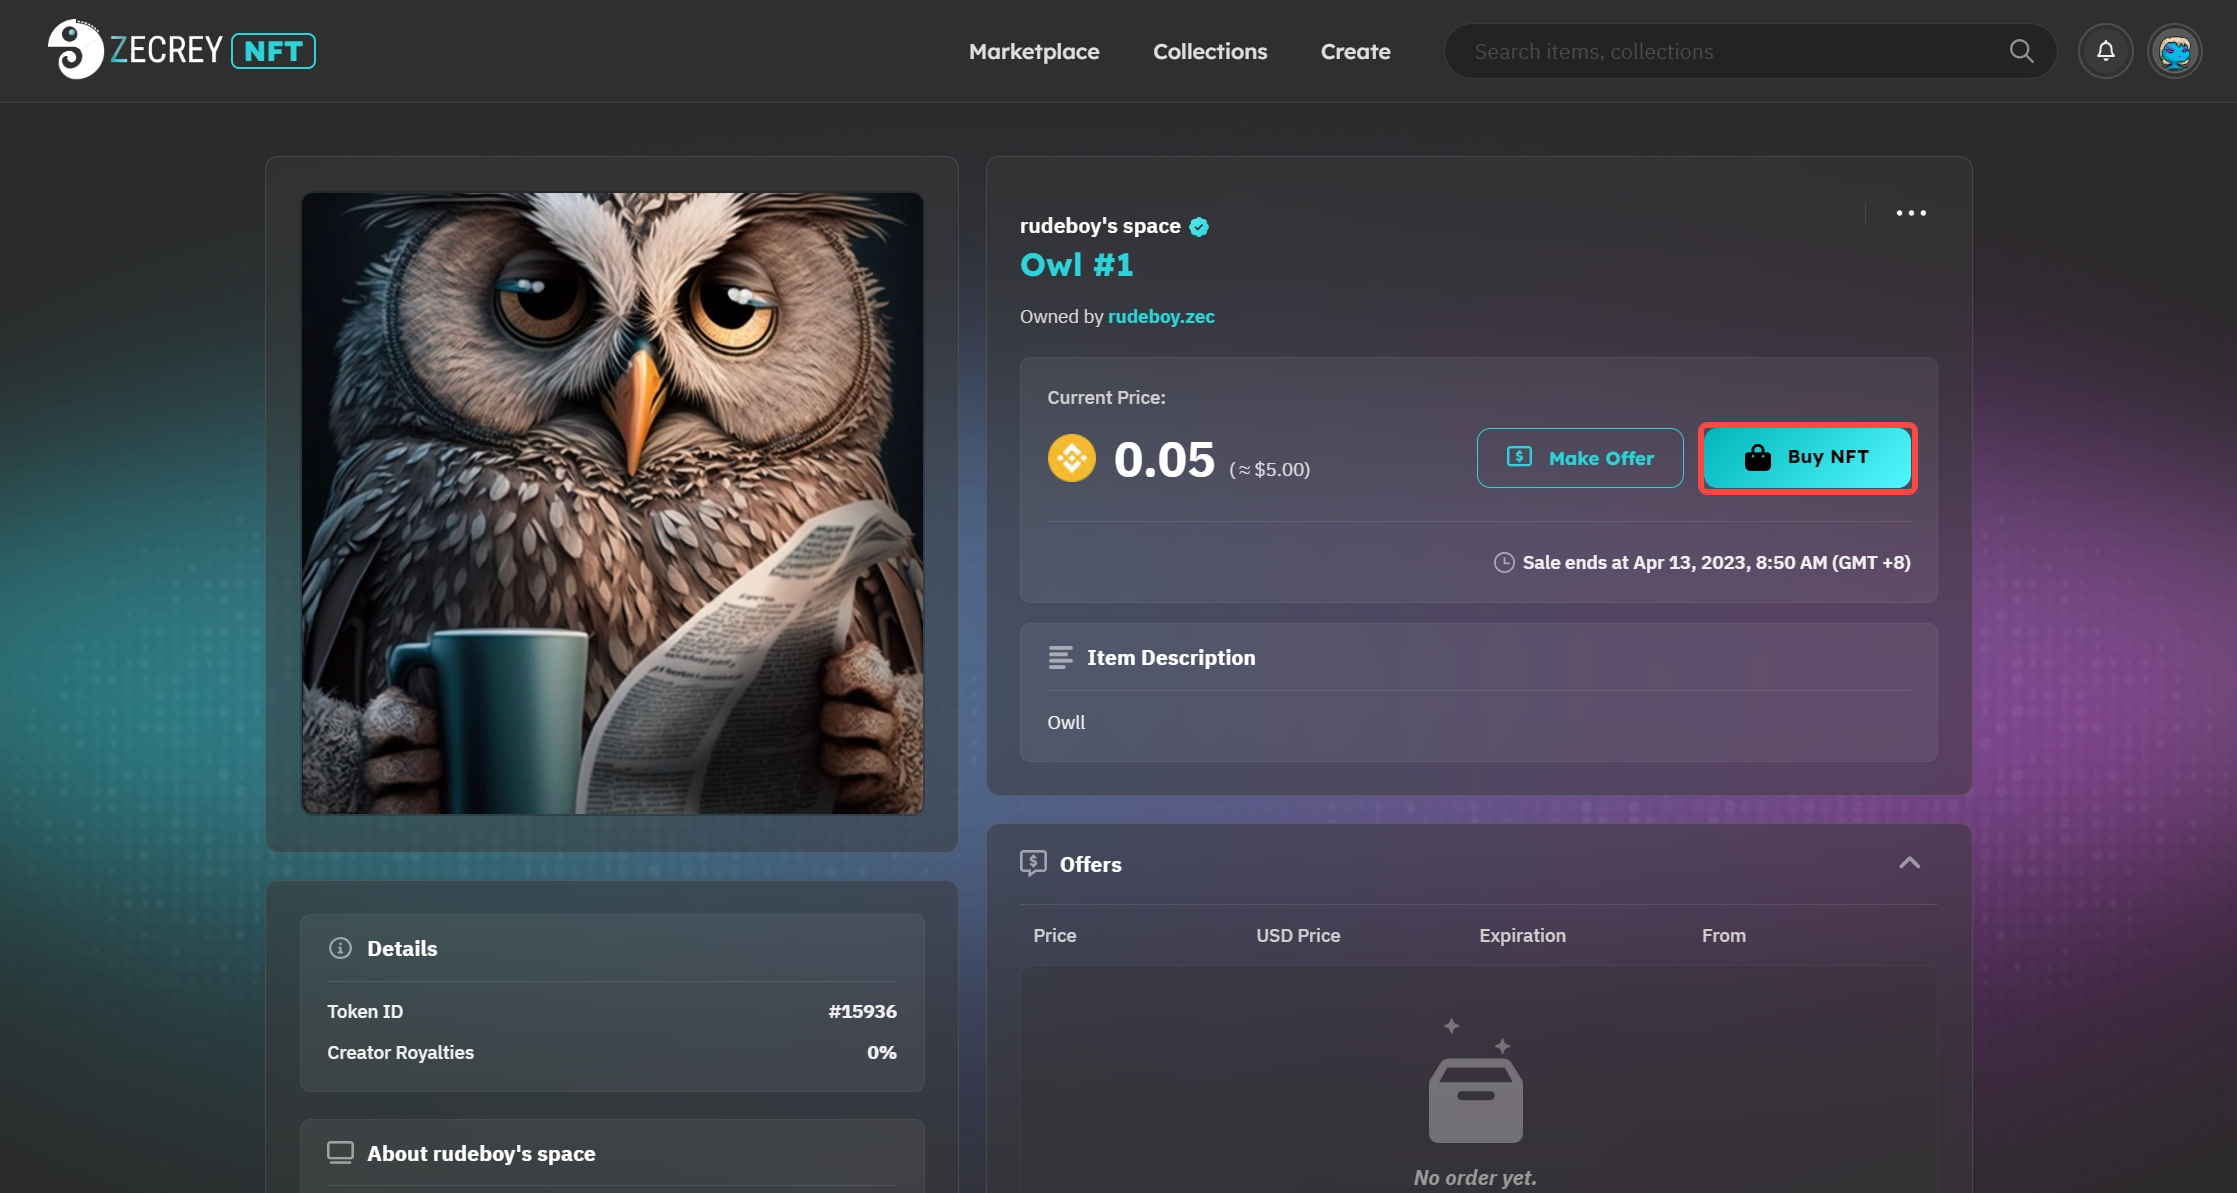Open the user profile avatar
Image resolution: width=2237 pixels, height=1193 pixels.
(x=2174, y=51)
